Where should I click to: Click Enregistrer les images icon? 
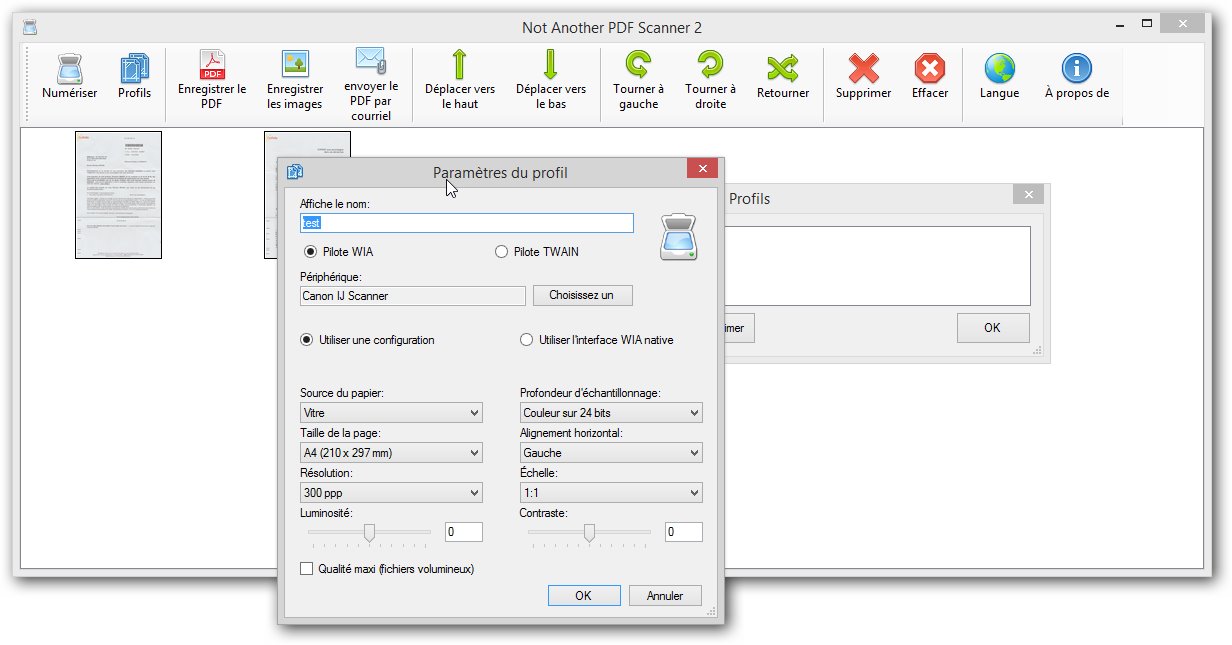(295, 65)
